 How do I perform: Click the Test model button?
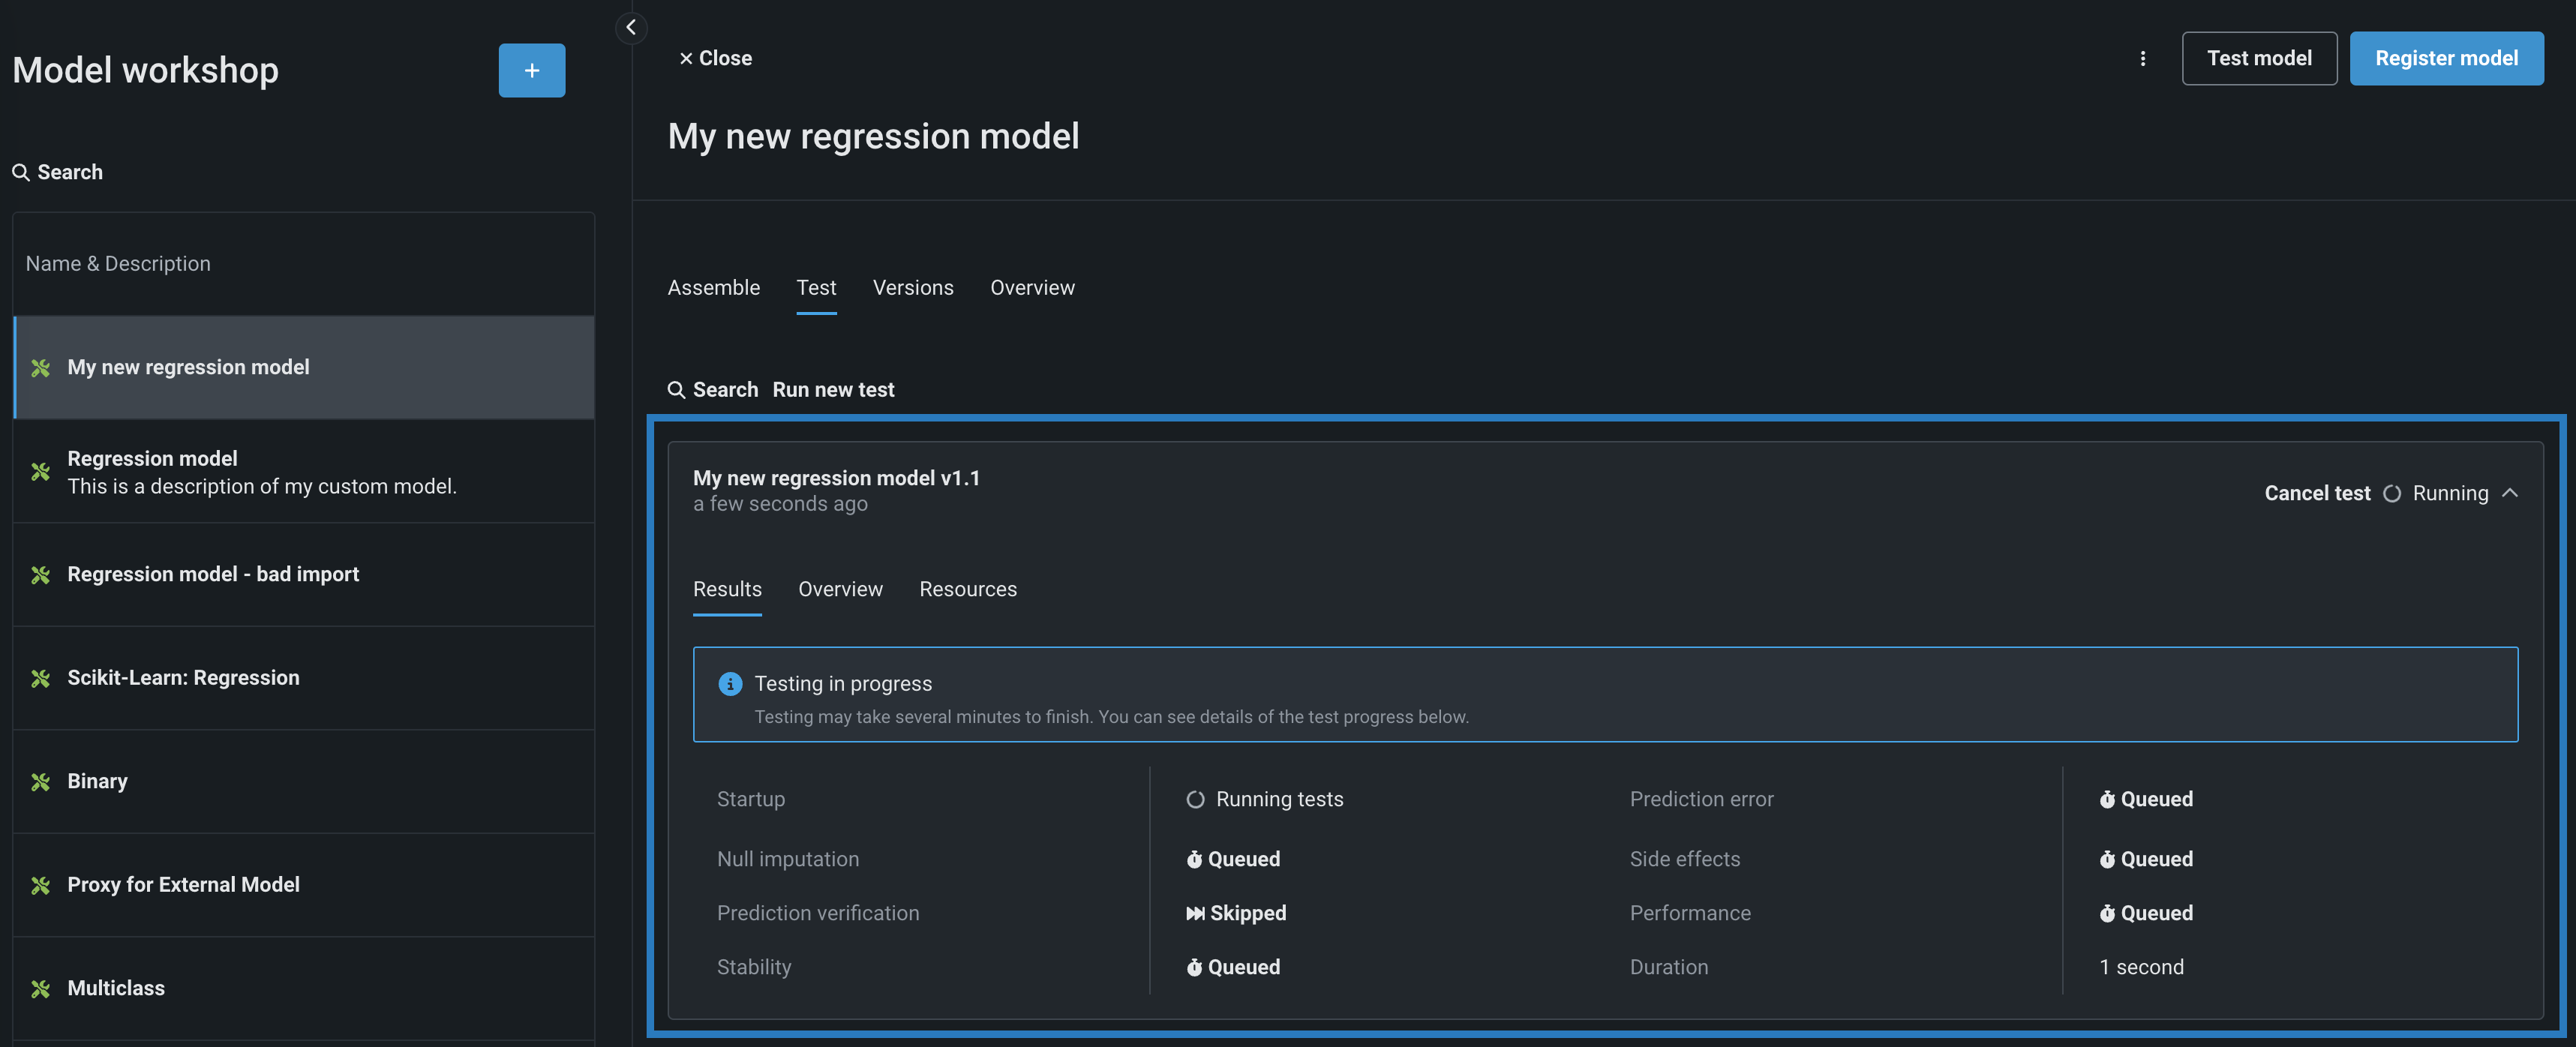(2258, 58)
